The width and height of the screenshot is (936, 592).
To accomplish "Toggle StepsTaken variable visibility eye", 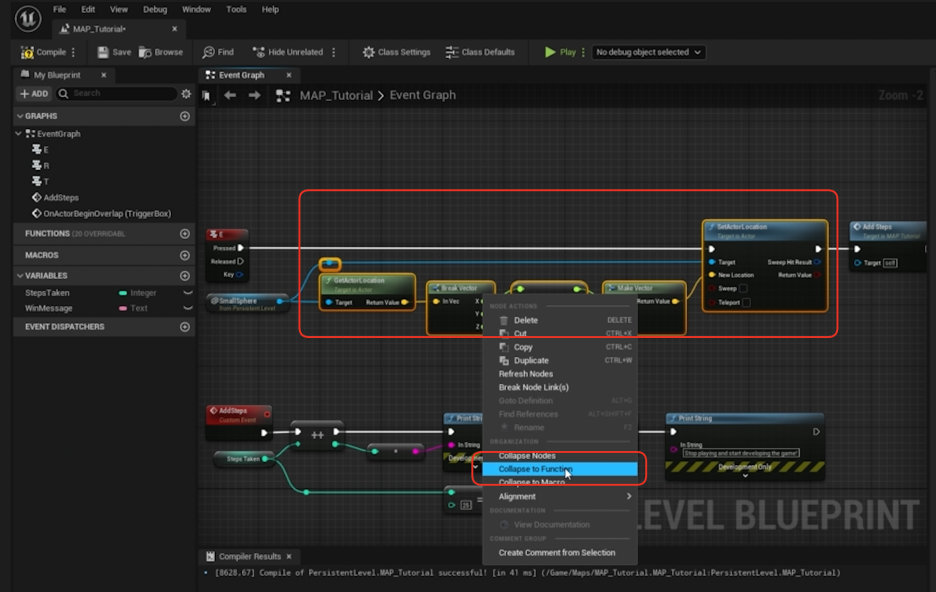I will 187,293.
